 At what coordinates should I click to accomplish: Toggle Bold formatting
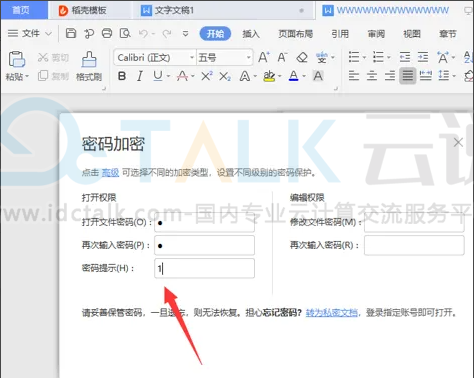point(122,76)
